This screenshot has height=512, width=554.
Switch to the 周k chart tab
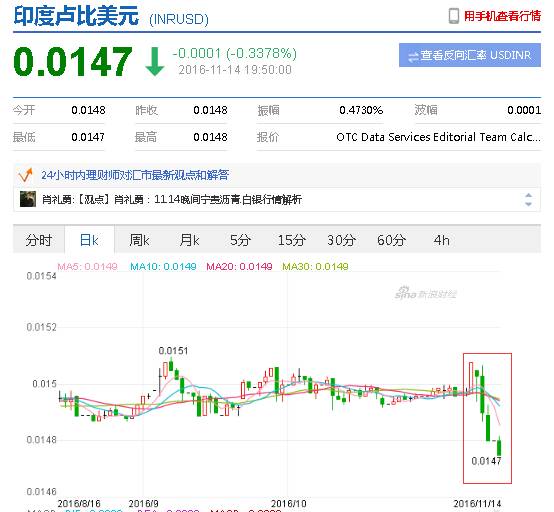[140, 240]
